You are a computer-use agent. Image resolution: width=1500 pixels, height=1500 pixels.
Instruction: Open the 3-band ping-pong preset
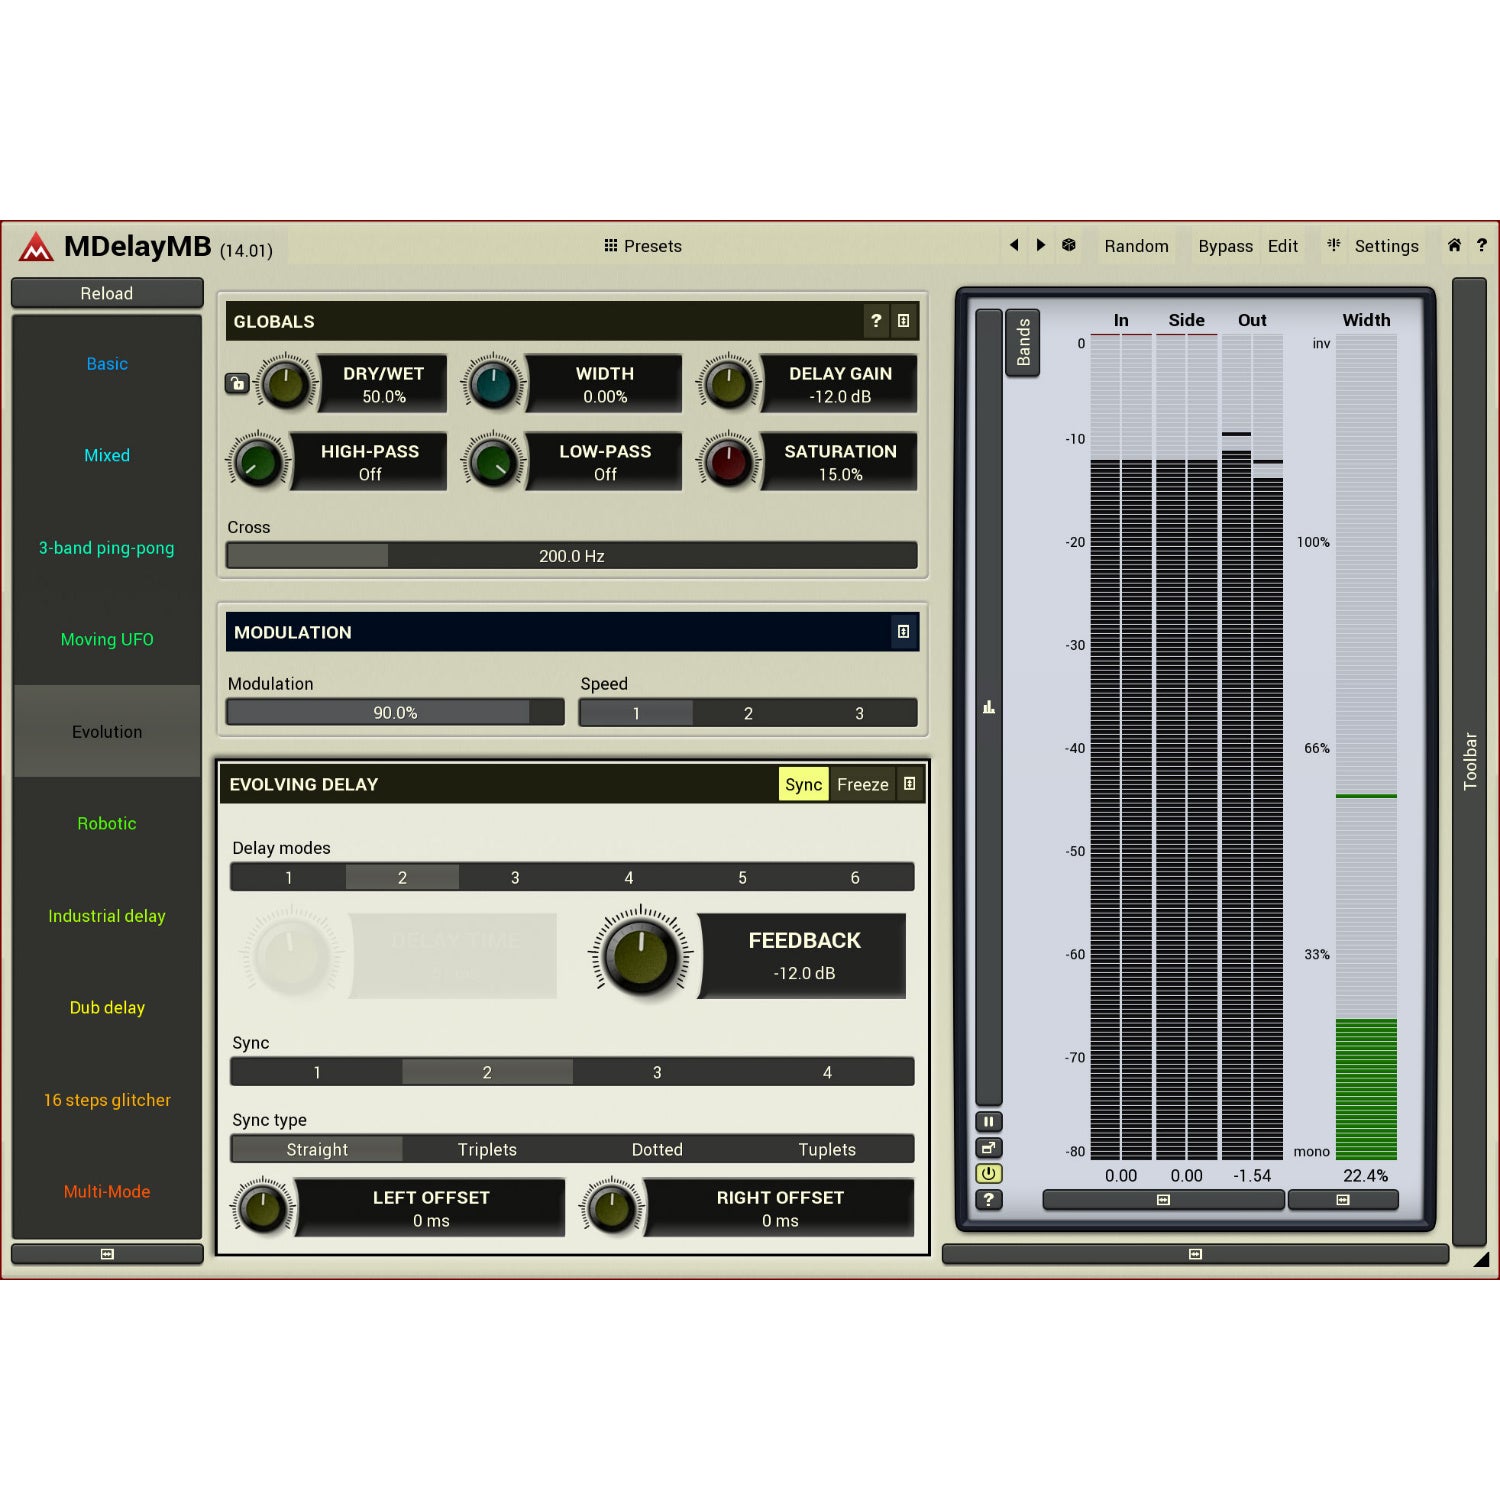pyautogui.click(x=107, y=548)
